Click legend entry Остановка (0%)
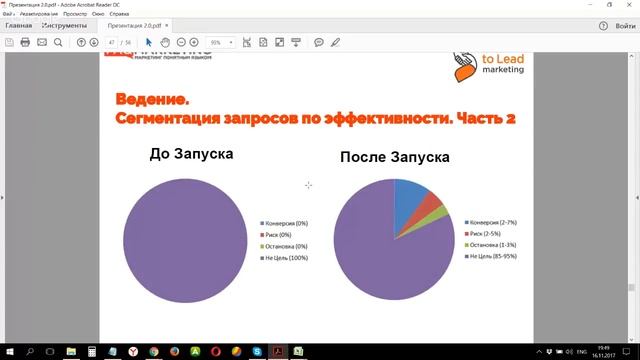 [284, 247]
